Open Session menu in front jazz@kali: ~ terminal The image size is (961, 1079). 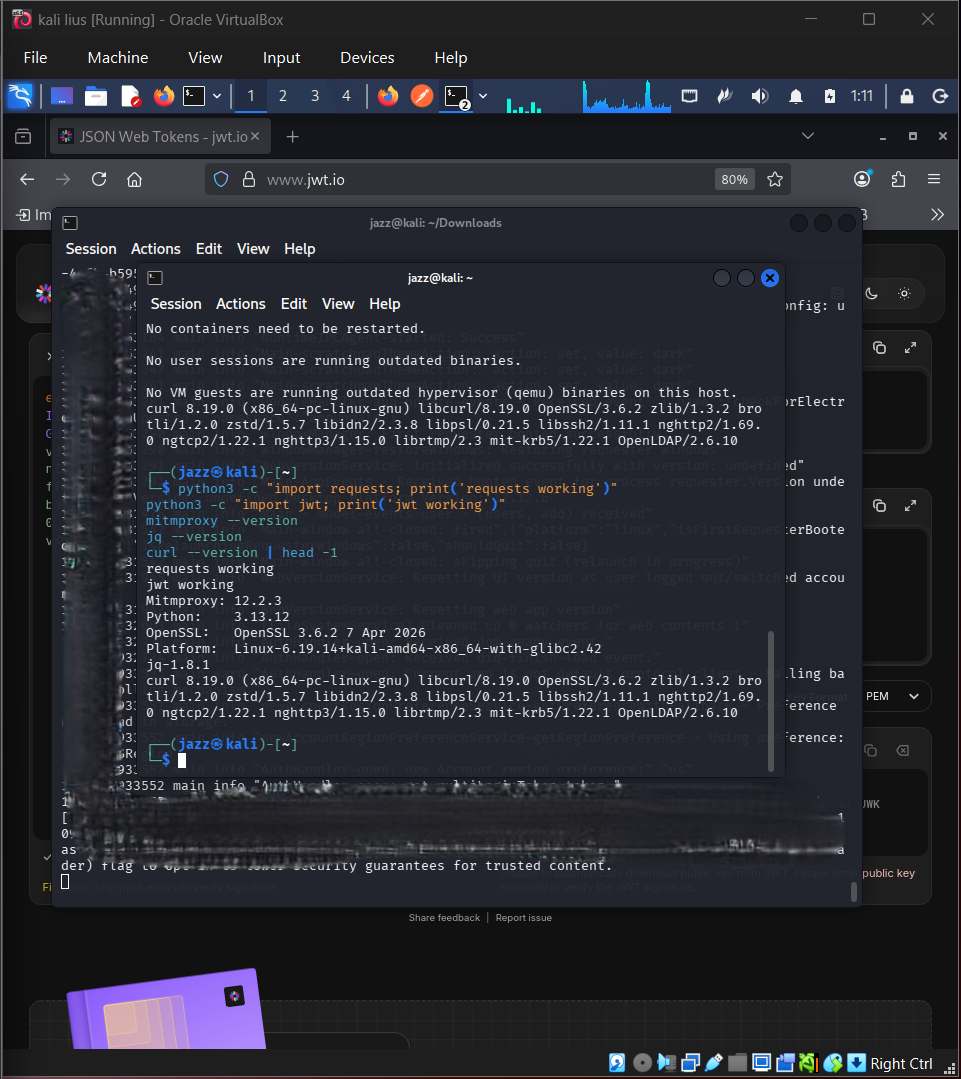tap(176, 304)
